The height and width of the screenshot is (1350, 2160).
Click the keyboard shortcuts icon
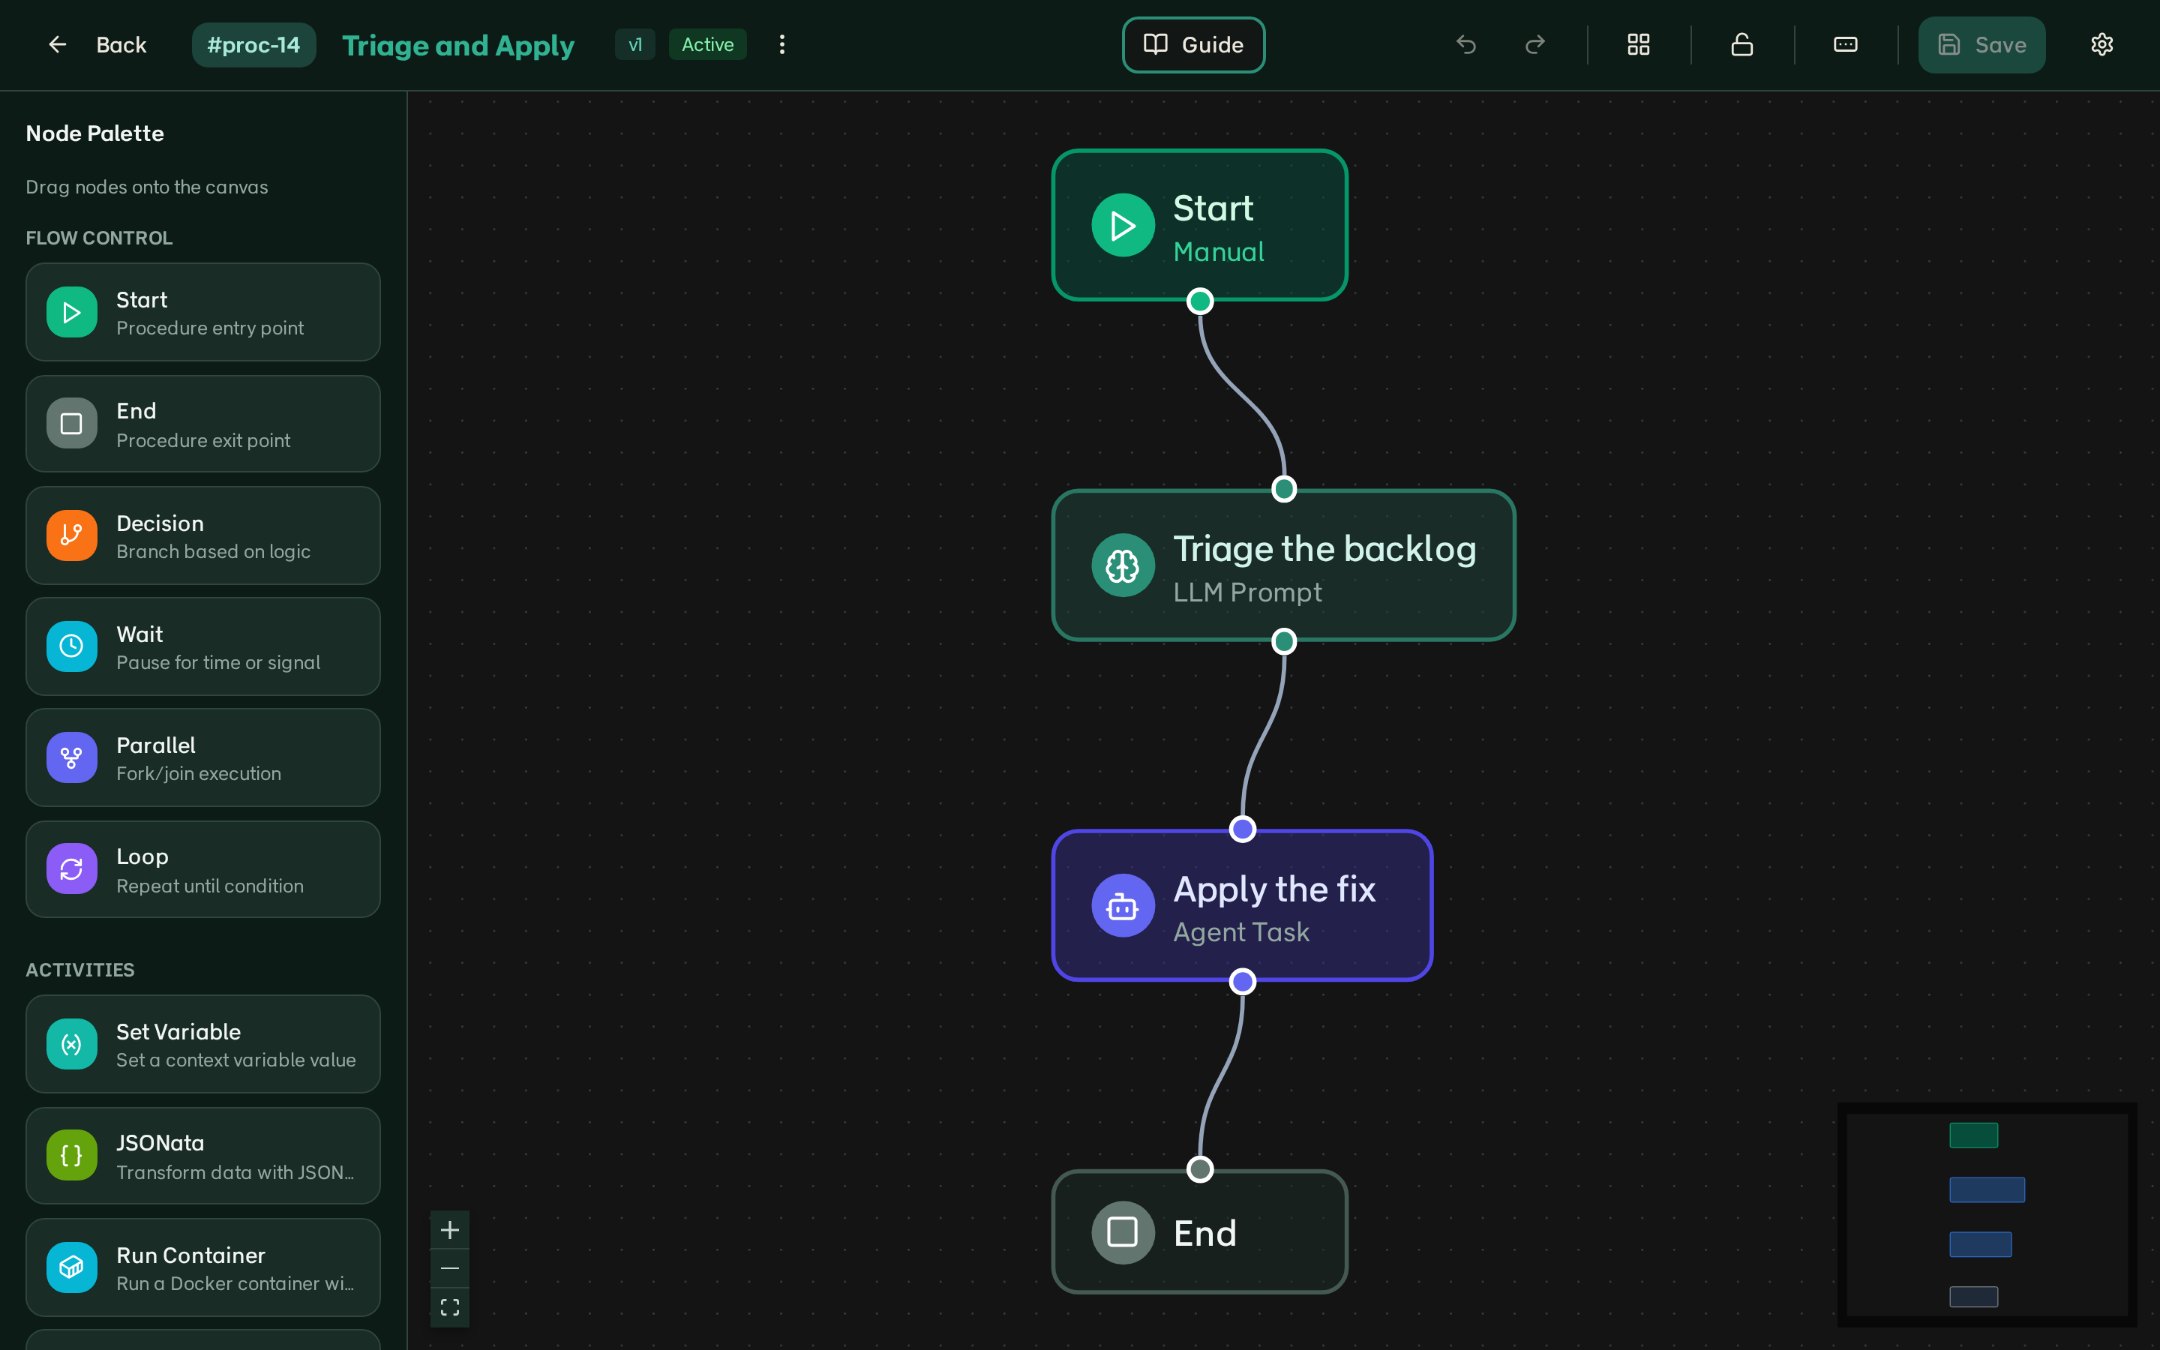(x=1845, y=44)
